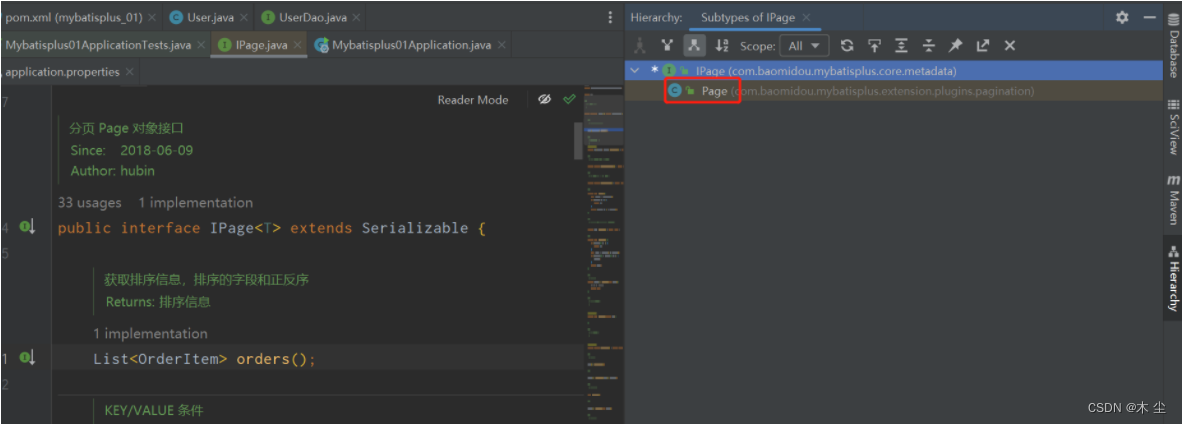
Task: Click 1 implementation hint above IPage interface
Action: pyautogui.click(x=195, y=202)
